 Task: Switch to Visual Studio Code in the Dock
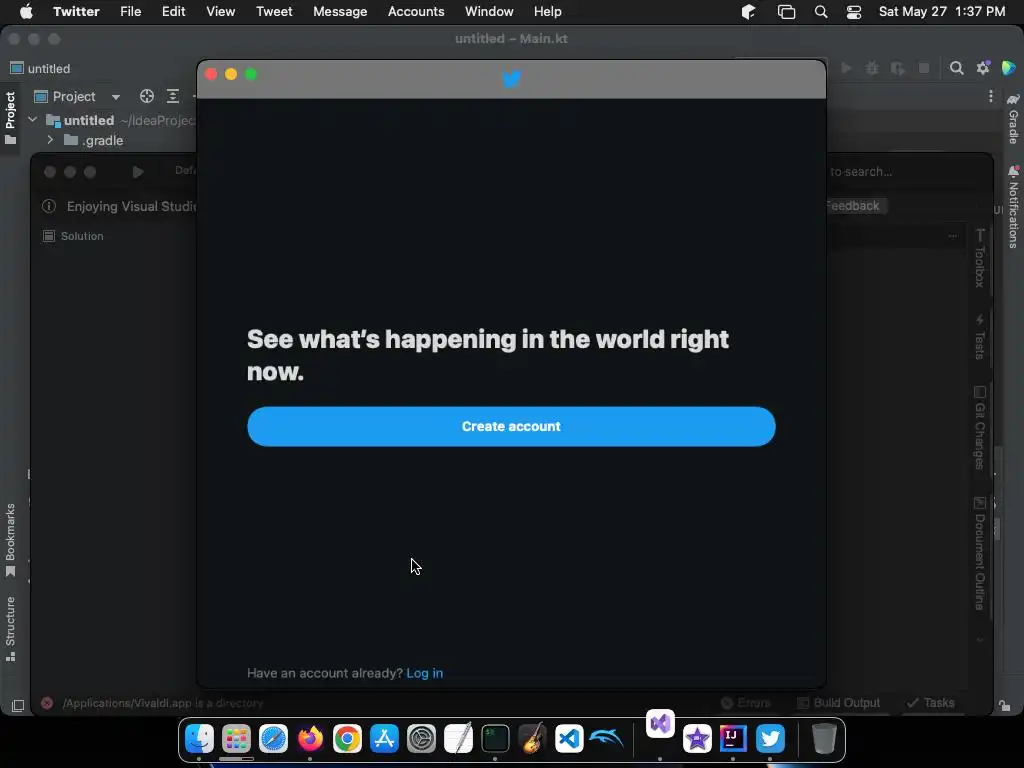(x=569, y=739)
